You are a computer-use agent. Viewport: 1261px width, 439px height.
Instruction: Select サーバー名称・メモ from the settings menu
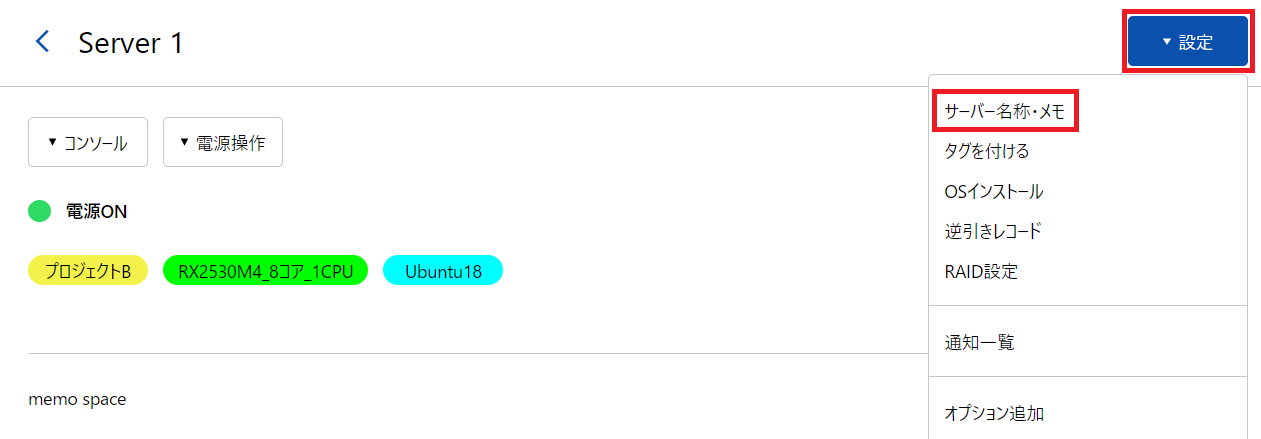[1004, 112]
